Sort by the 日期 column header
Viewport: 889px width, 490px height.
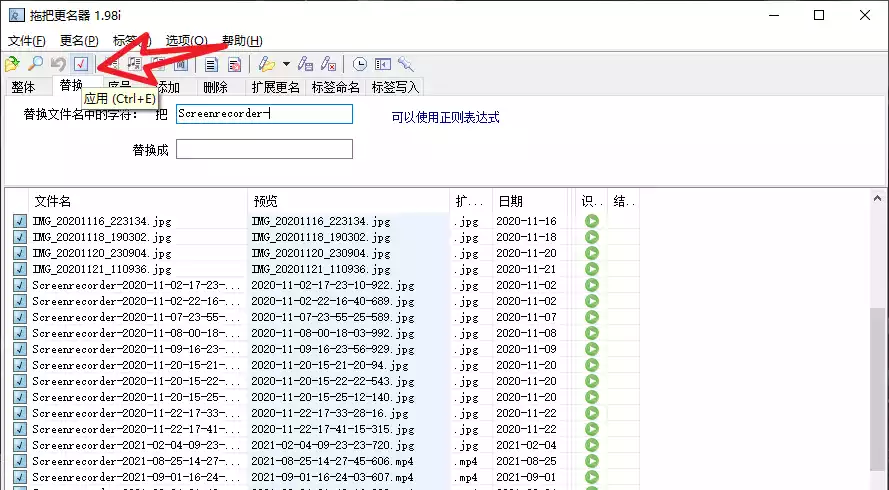click(x=530, y=201)
